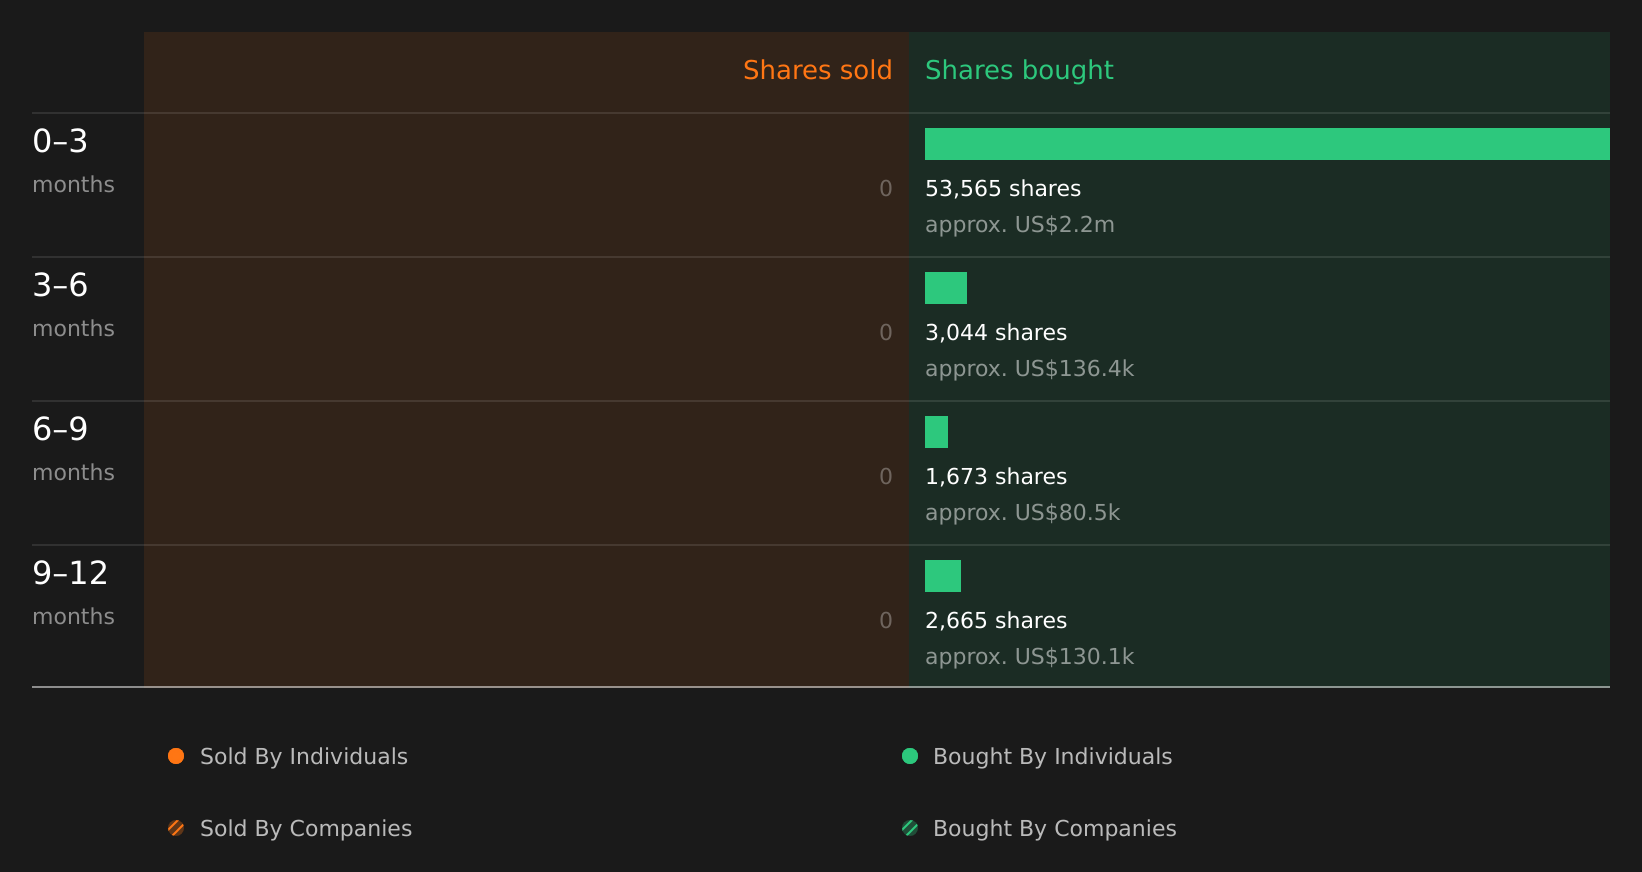Click the sold 0 in 6–9 months row
Screen dimensions: 1642x872
coord(886,477)
